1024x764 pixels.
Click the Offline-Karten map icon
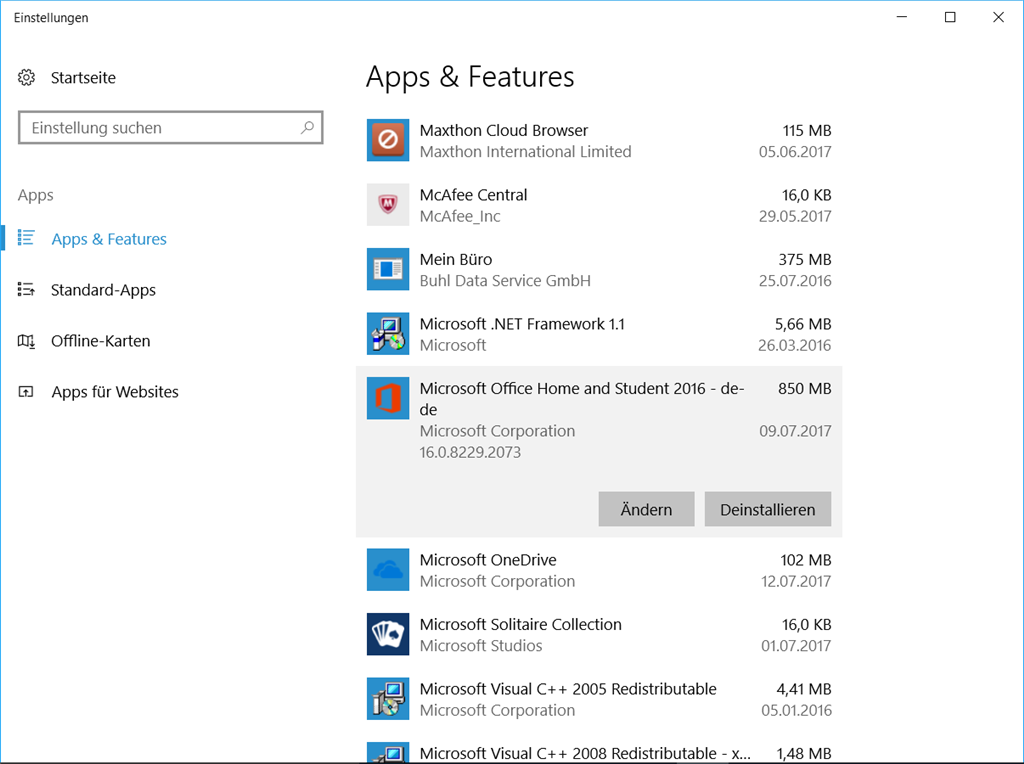tap(26, 341)
